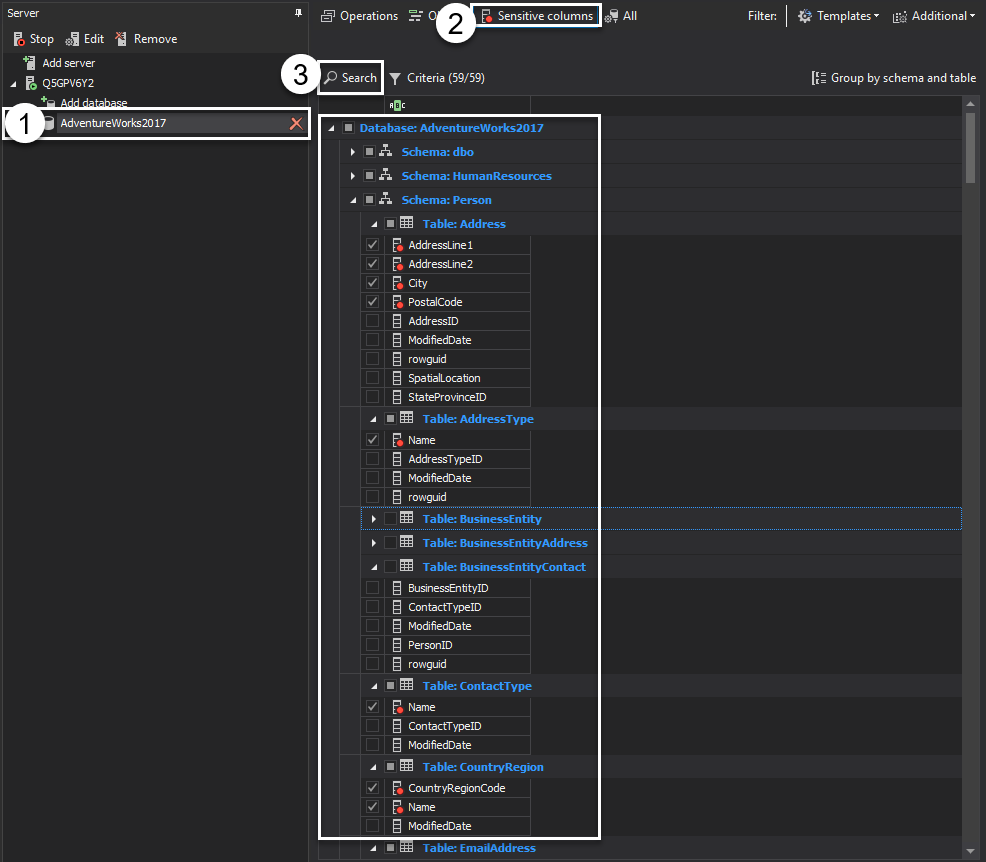
Task: Click the Schema: dbo icon
Action: tap(385, 152)
